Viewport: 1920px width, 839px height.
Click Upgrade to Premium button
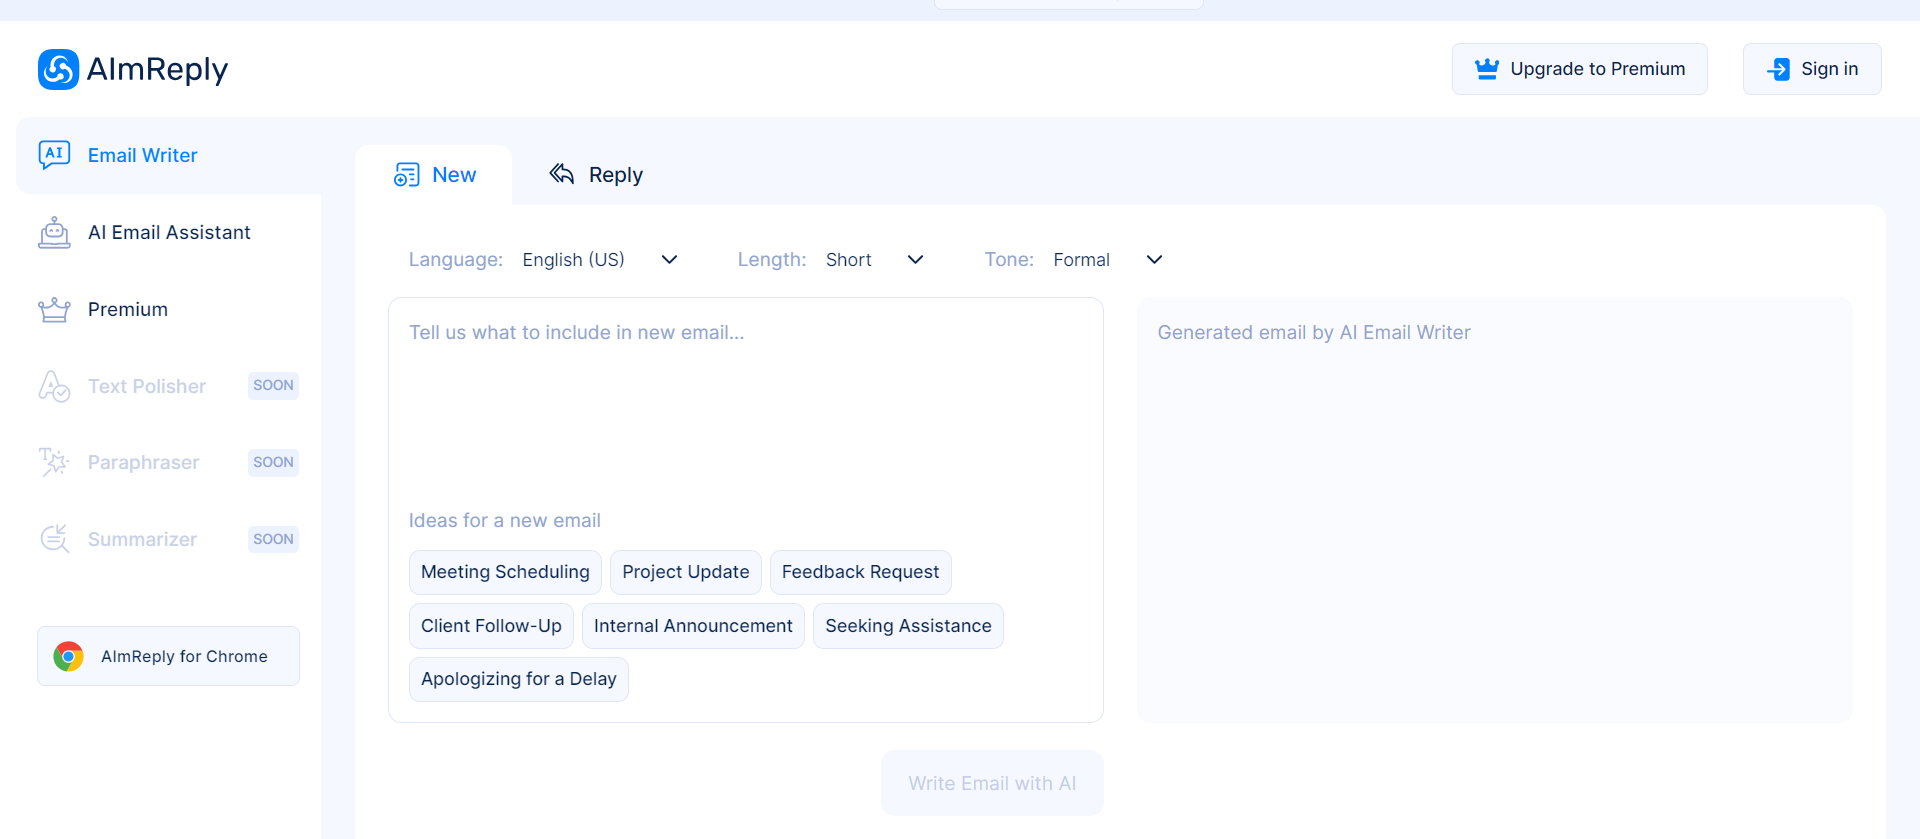(1580, 69)
